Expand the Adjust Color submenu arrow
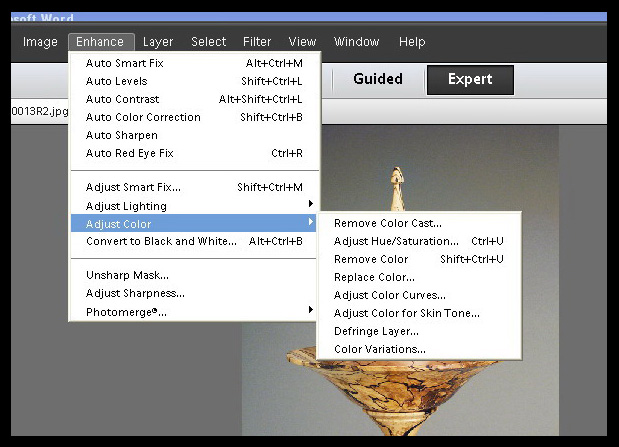The width and height of the screenshot is (619, 447). (310, 222)
